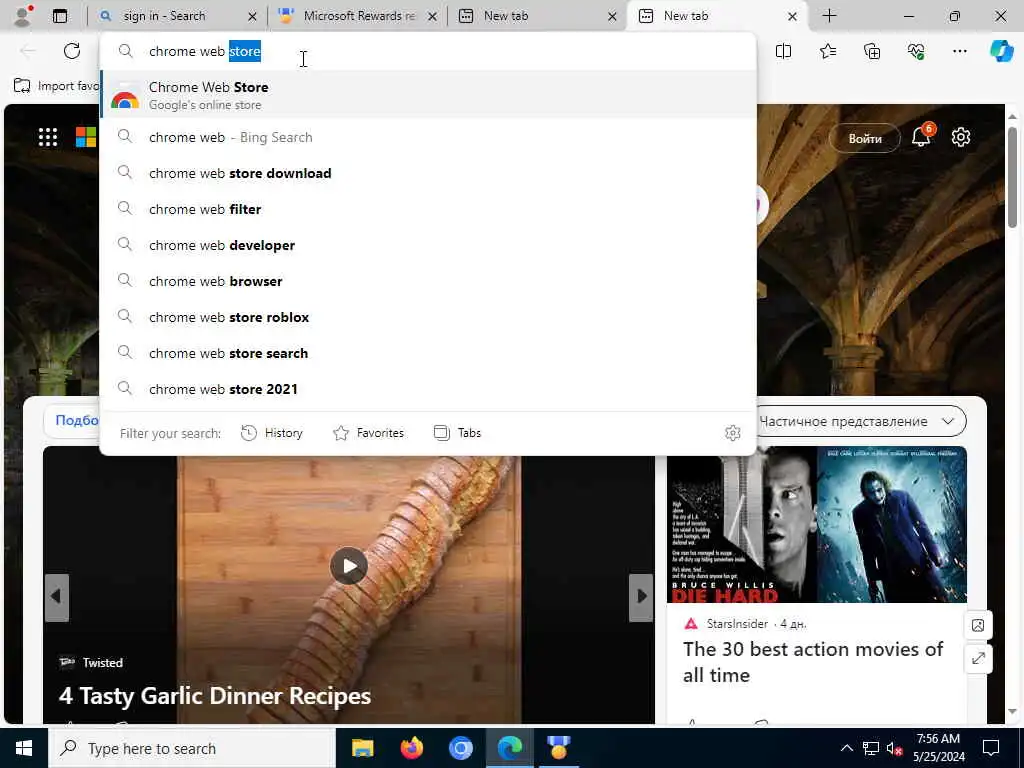Open the tab actions menu icon
The width and height of the screenshot is (1024, 768).
pyautogui.click(x=60, y=16)
